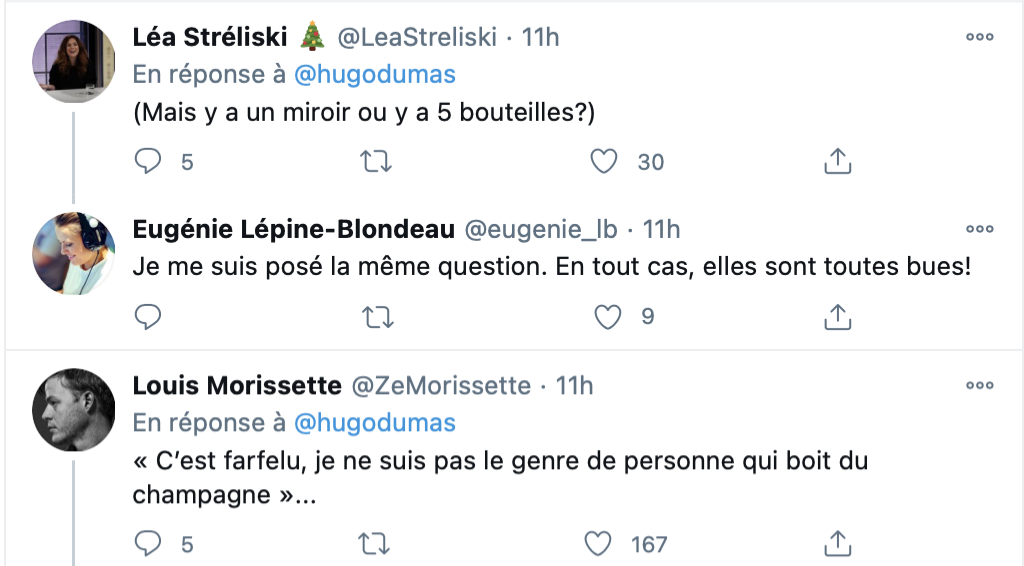Open @hugodumas link in Louis Morissette's reply

click(x=375, y=423)
